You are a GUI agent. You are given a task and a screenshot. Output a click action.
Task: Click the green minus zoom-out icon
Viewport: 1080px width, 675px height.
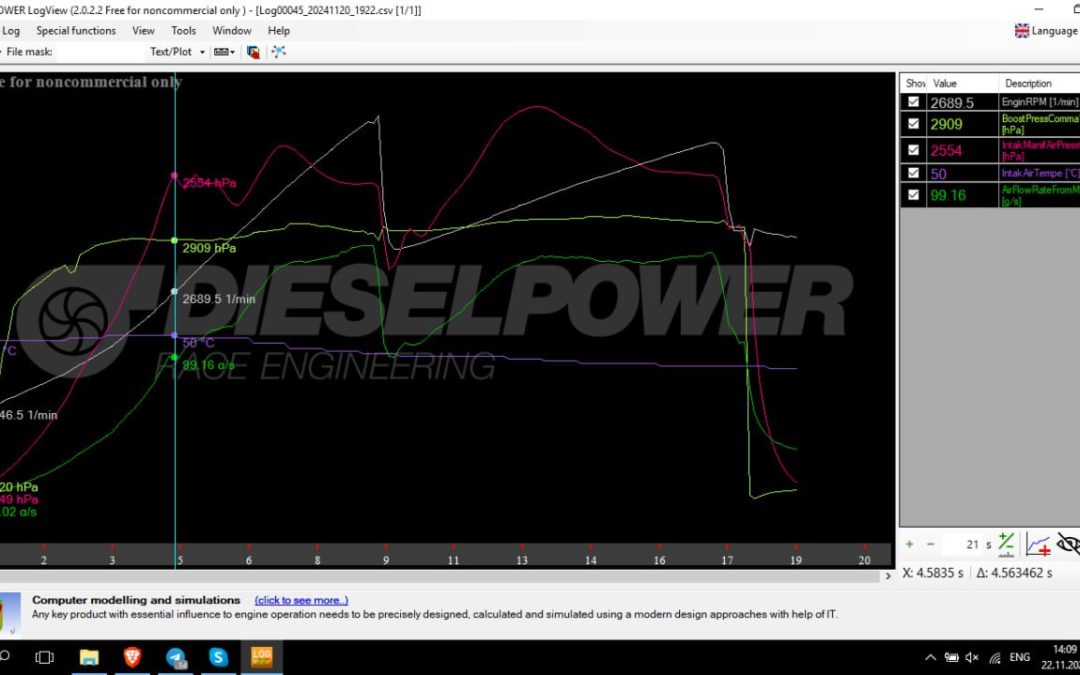click(931, 544)
